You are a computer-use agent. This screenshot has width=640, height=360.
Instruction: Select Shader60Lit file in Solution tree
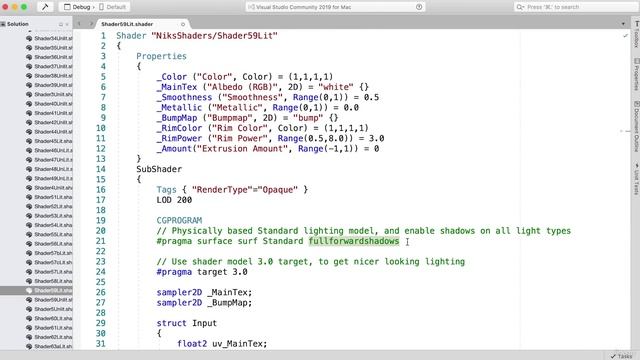(x=49, y=318)
